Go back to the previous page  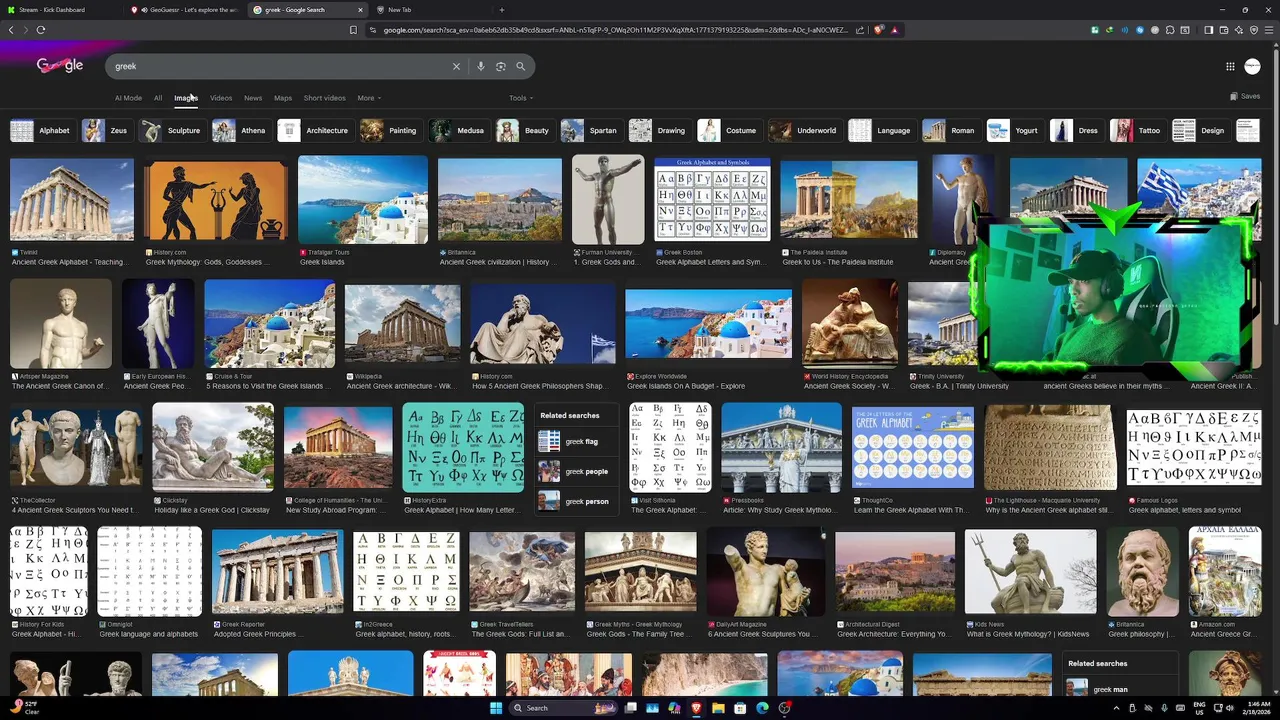(x=11, y=30)
